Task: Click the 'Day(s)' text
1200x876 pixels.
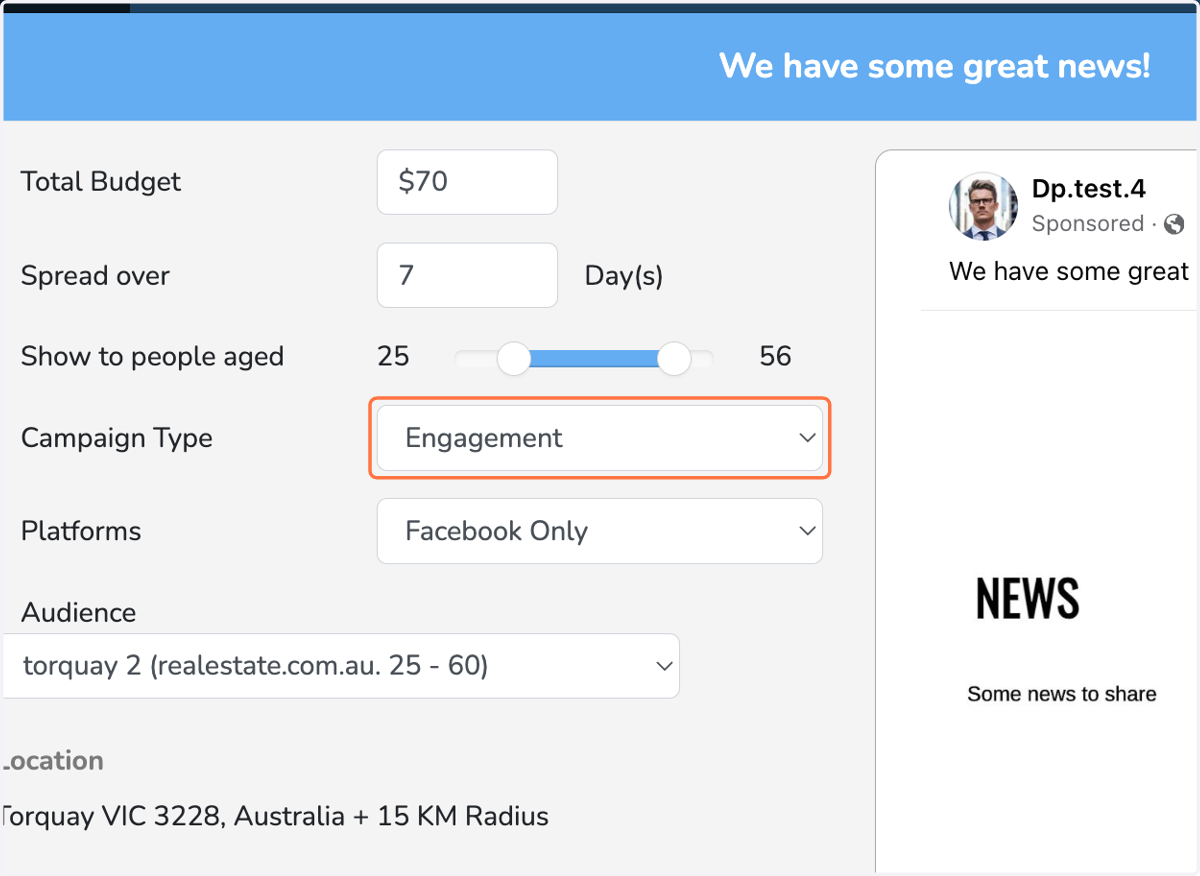Action: point(624,276)
